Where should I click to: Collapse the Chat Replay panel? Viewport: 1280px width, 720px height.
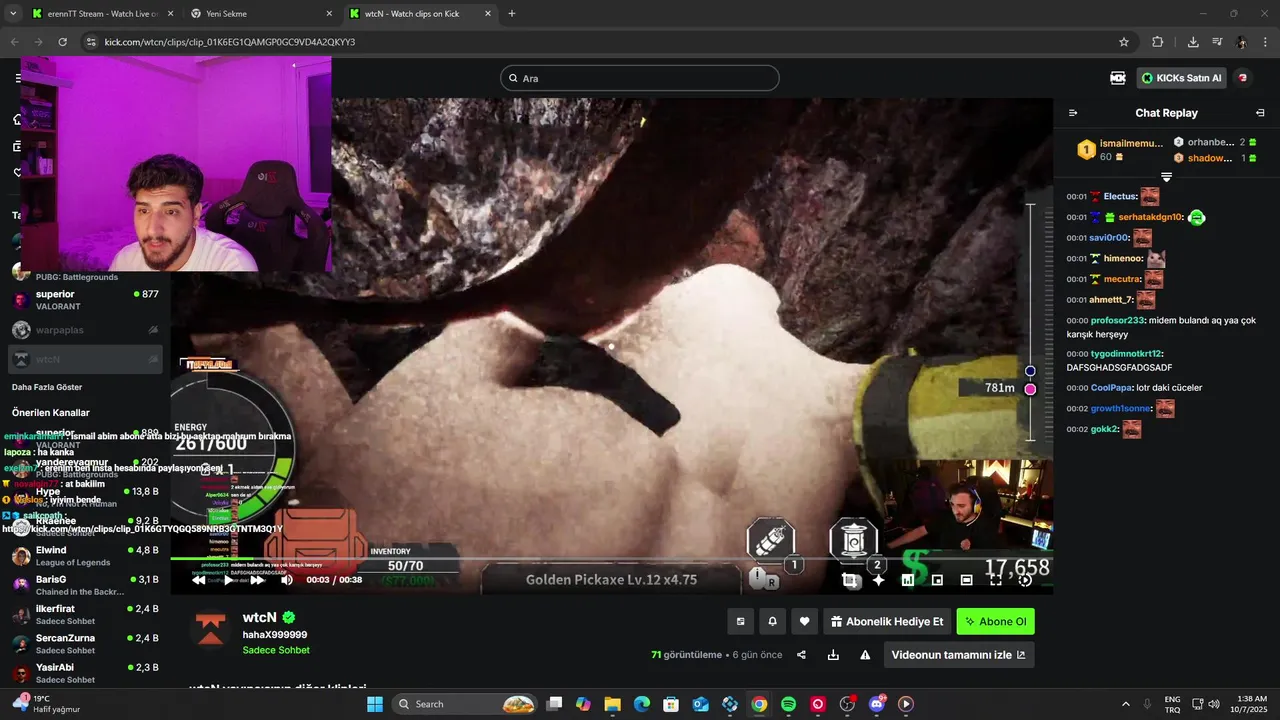[x=1073, y=113]
